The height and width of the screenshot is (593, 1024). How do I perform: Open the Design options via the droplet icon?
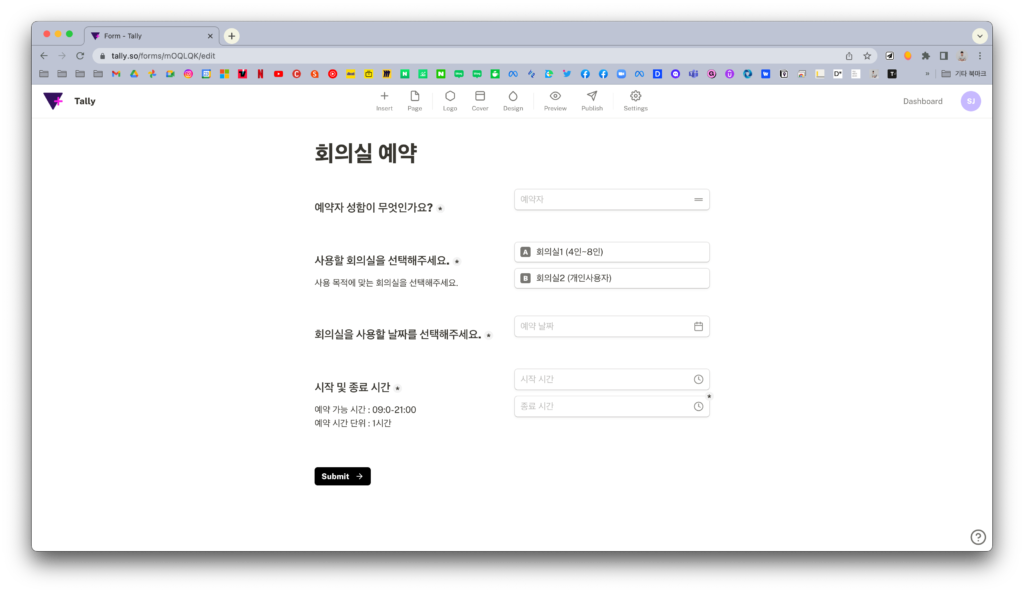pos(512,100)
